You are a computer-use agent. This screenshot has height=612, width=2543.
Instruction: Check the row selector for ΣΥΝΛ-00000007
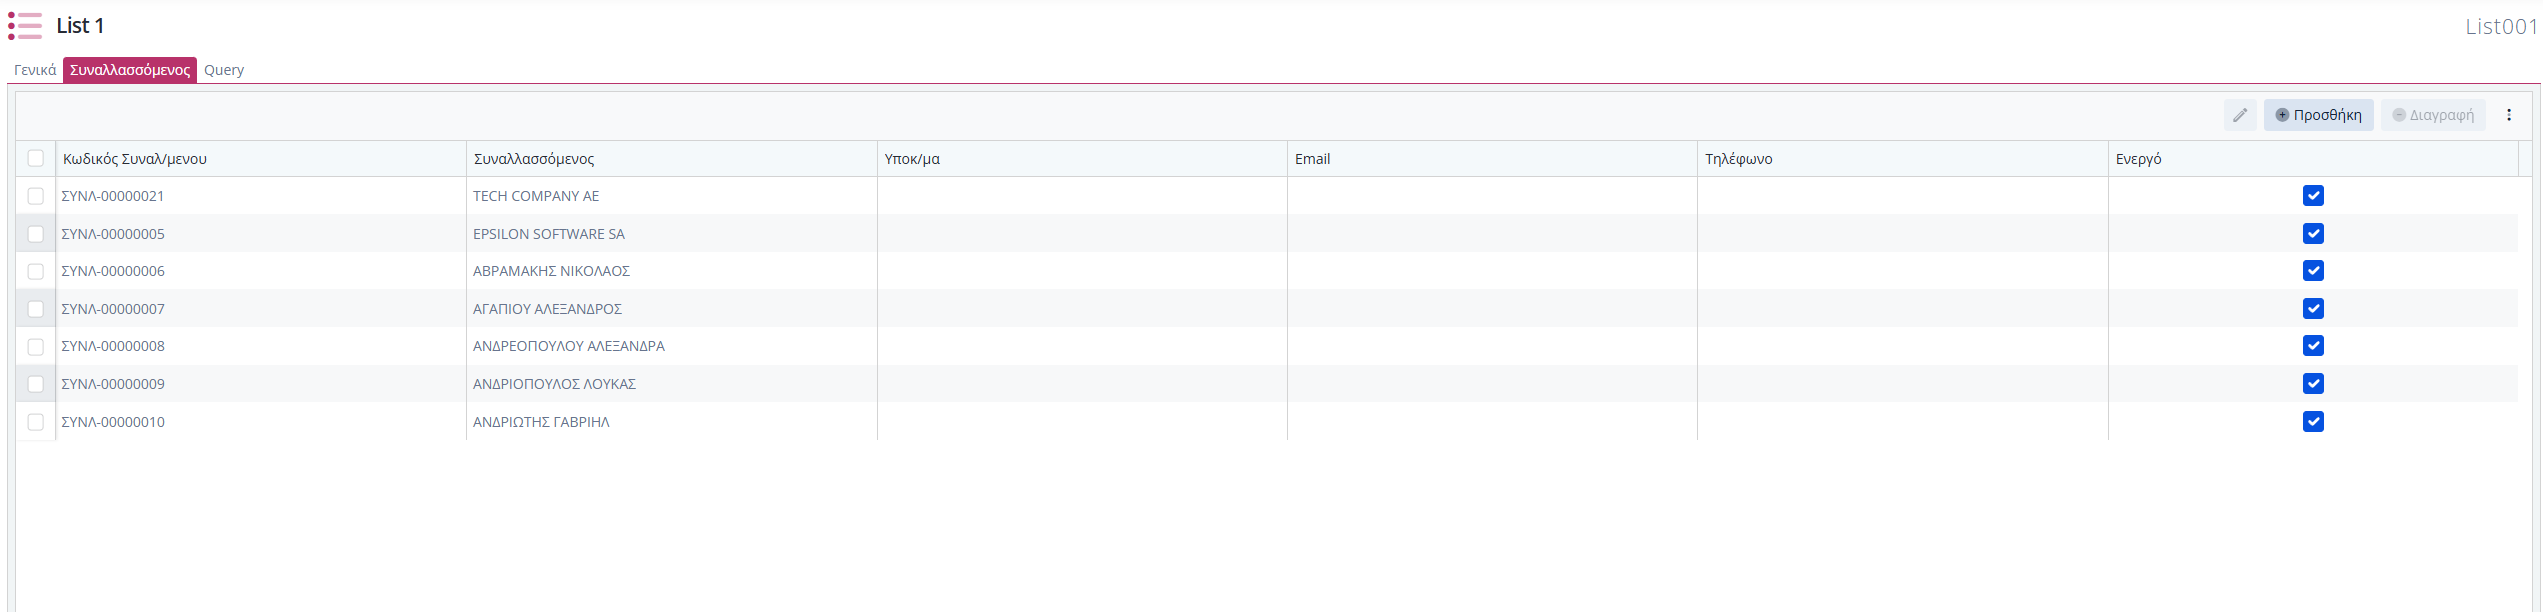[36, 309]
